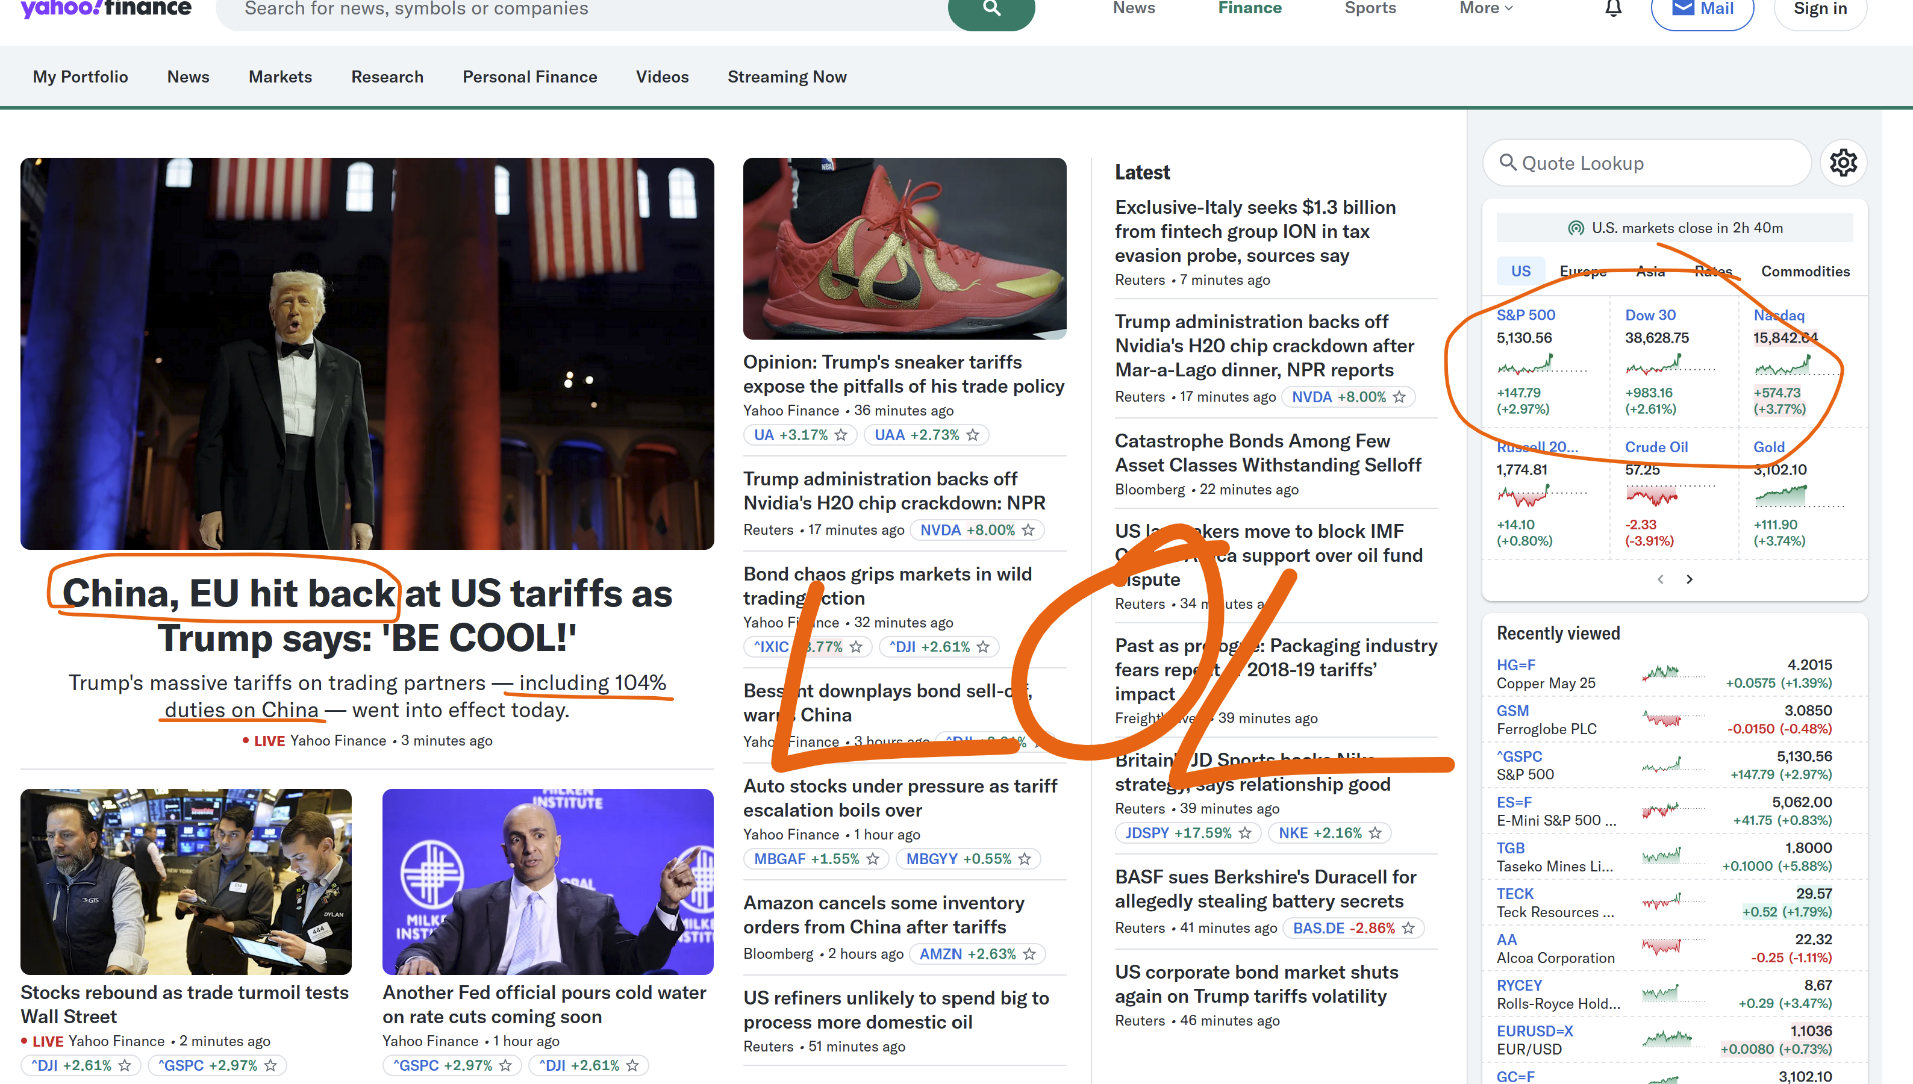Click the Sign in button

coord(1820,10)
